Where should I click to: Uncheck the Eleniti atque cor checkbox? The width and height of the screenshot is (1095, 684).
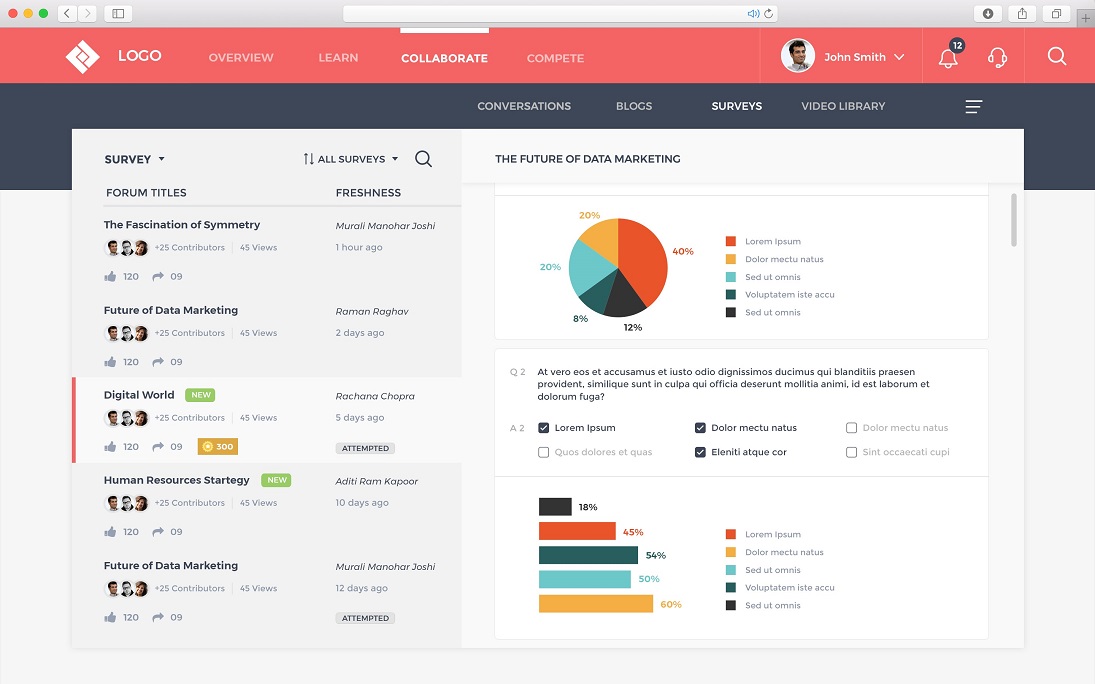coord(700,452)
